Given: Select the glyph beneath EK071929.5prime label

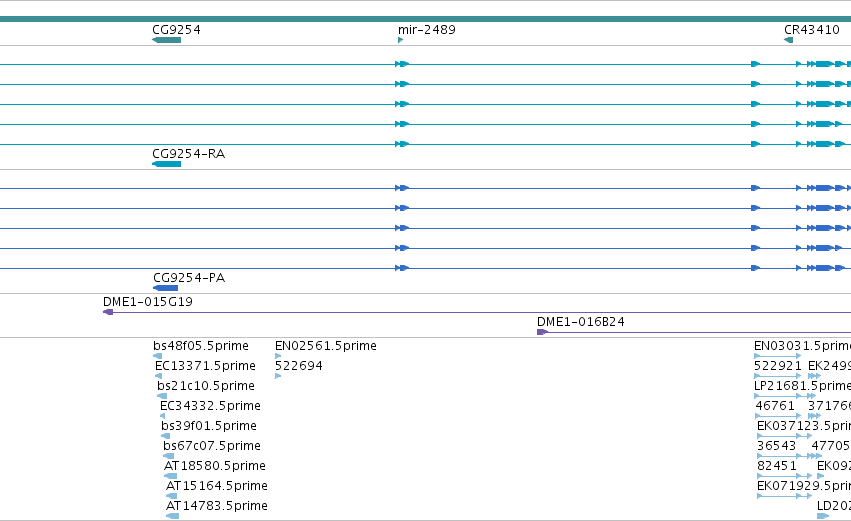Looking at the screenshot, I should click(785, 496).
